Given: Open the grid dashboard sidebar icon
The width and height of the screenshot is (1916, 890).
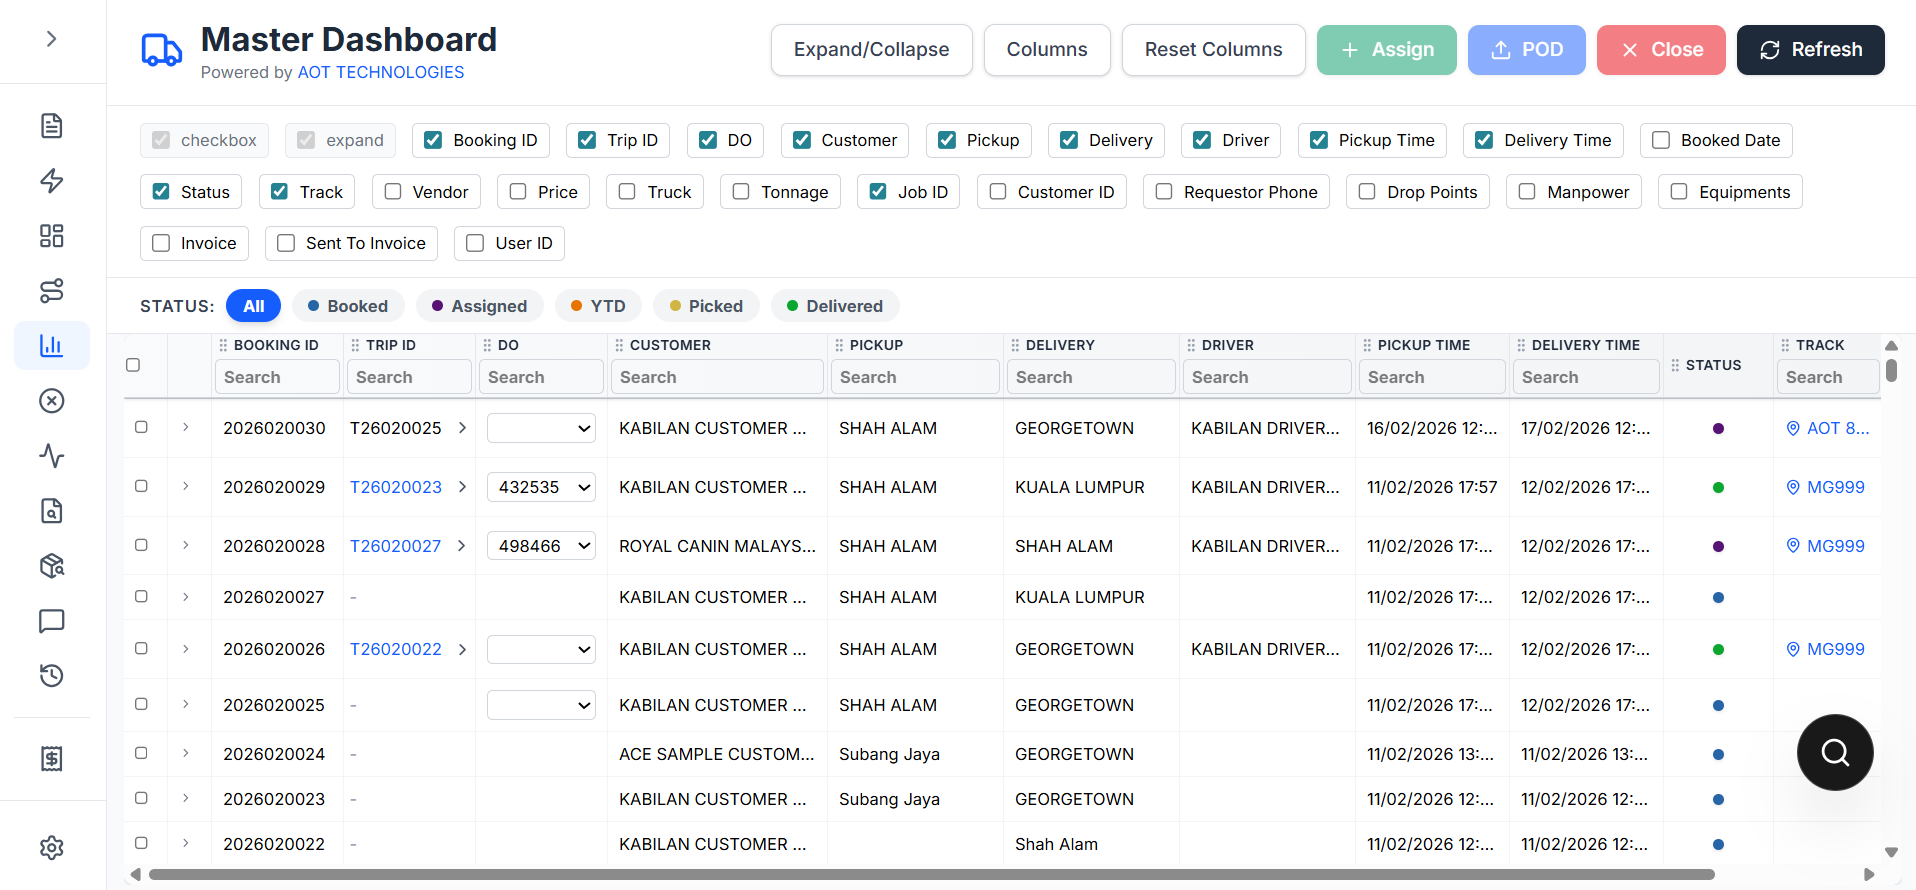Looking at the screenshot, I should pos(52,236).
